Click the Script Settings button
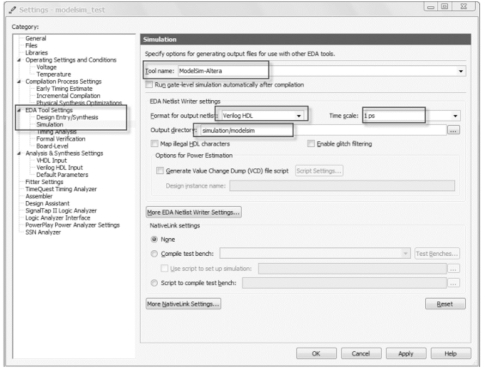The image size is (485, 369). click(x=319, y=171)
